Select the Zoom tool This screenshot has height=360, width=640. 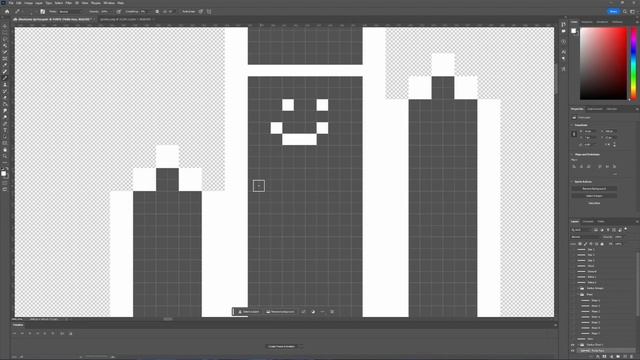tap(5, 156)
